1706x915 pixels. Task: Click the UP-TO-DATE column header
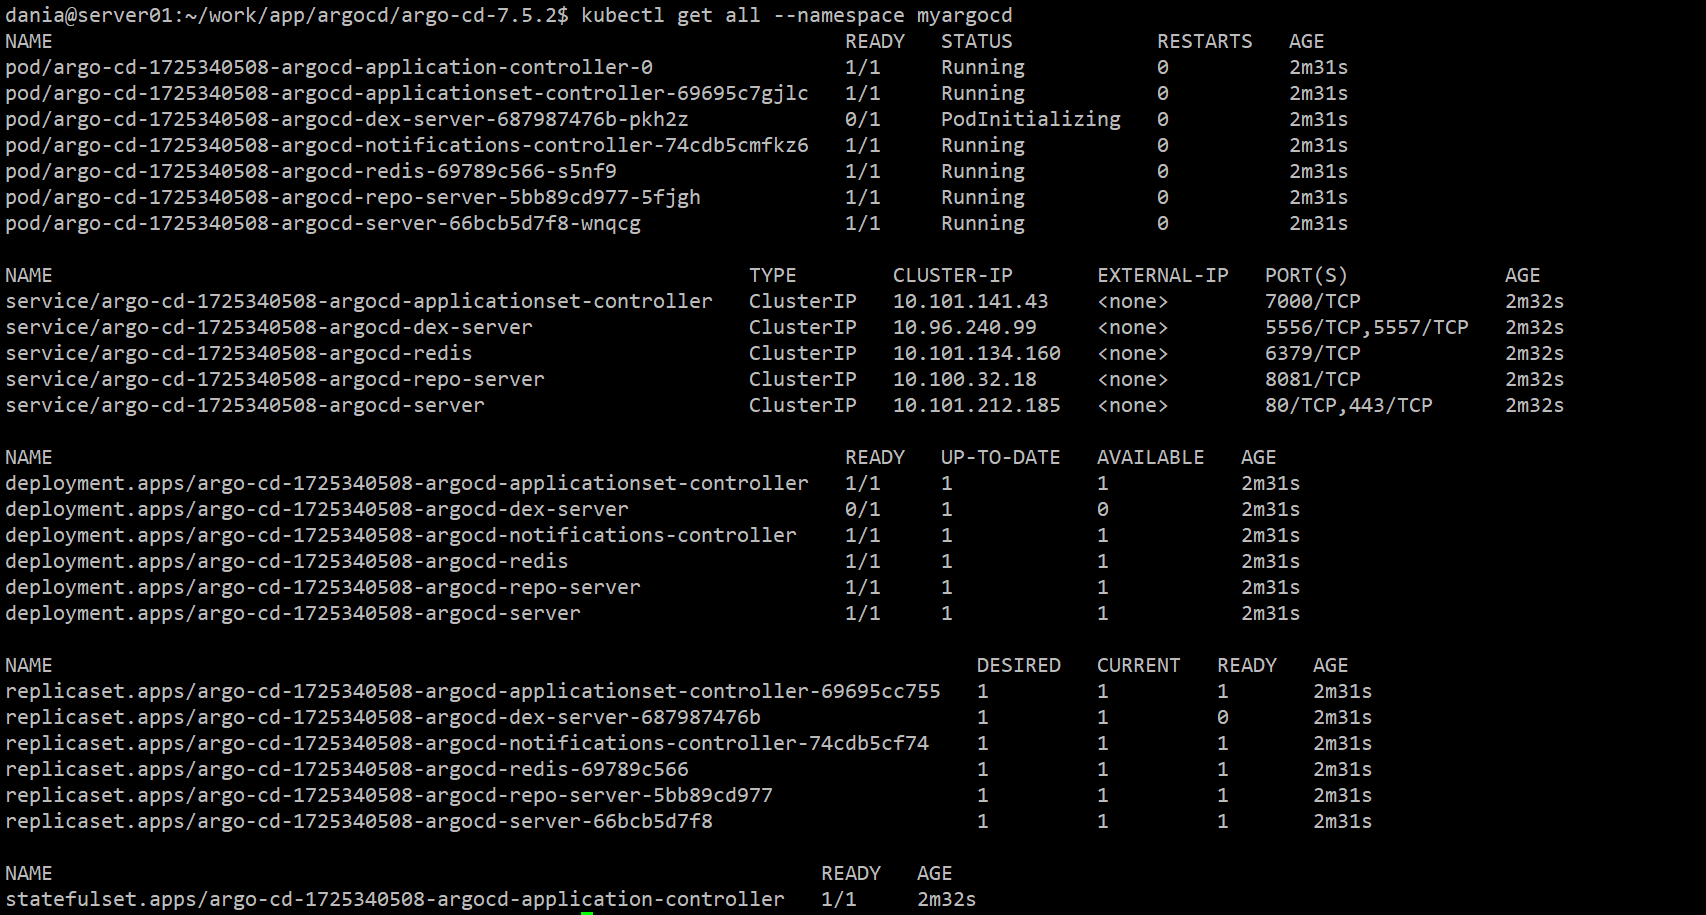(1000, 457)
